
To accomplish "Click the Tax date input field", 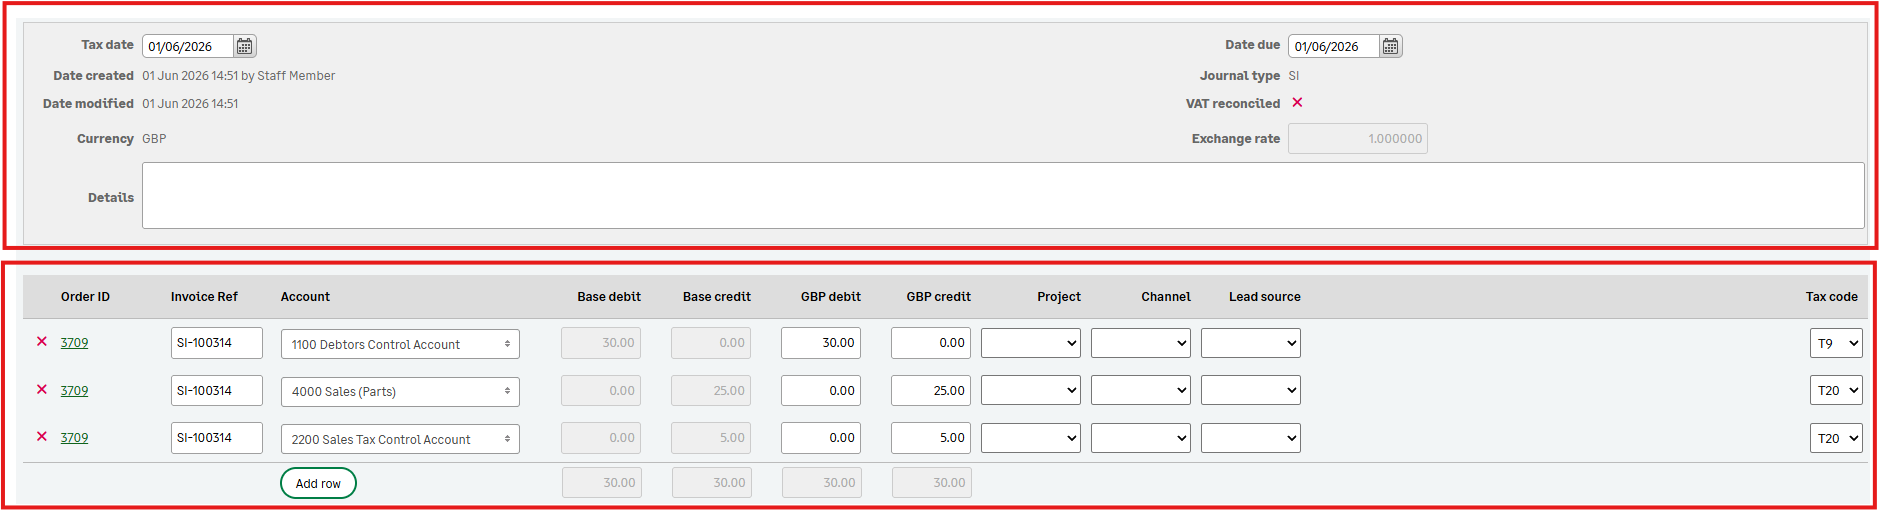I will pyautogui.click(x=188, y=46).
